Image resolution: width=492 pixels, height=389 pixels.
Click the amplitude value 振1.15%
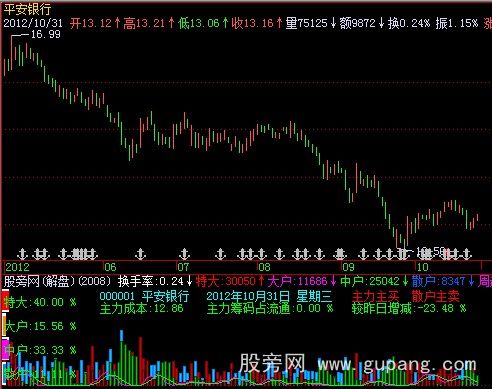coord(456,23)
